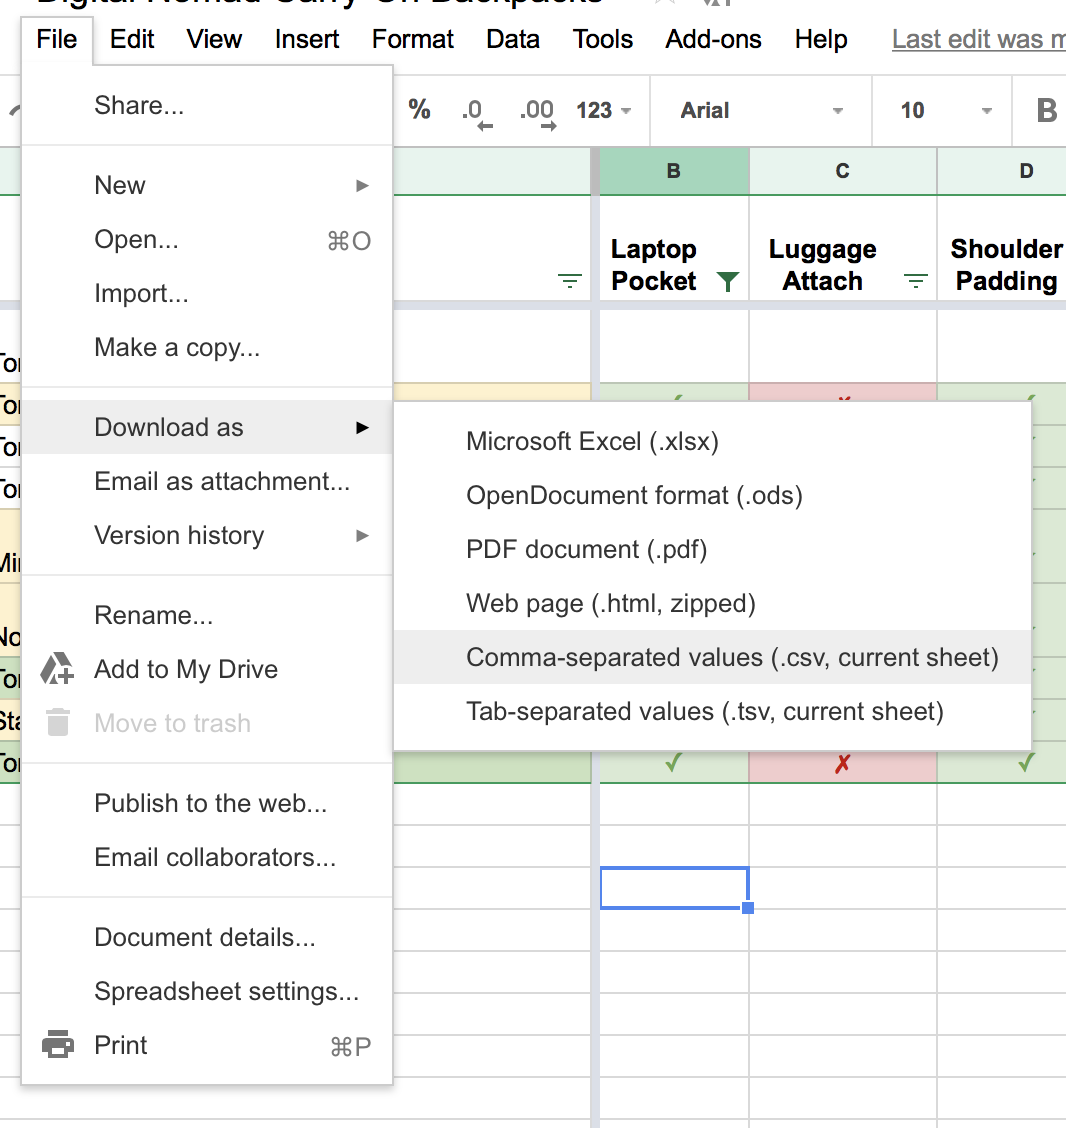Open the Arial font family dropdown
1066x1128 pixels.
tap(760, 111)
